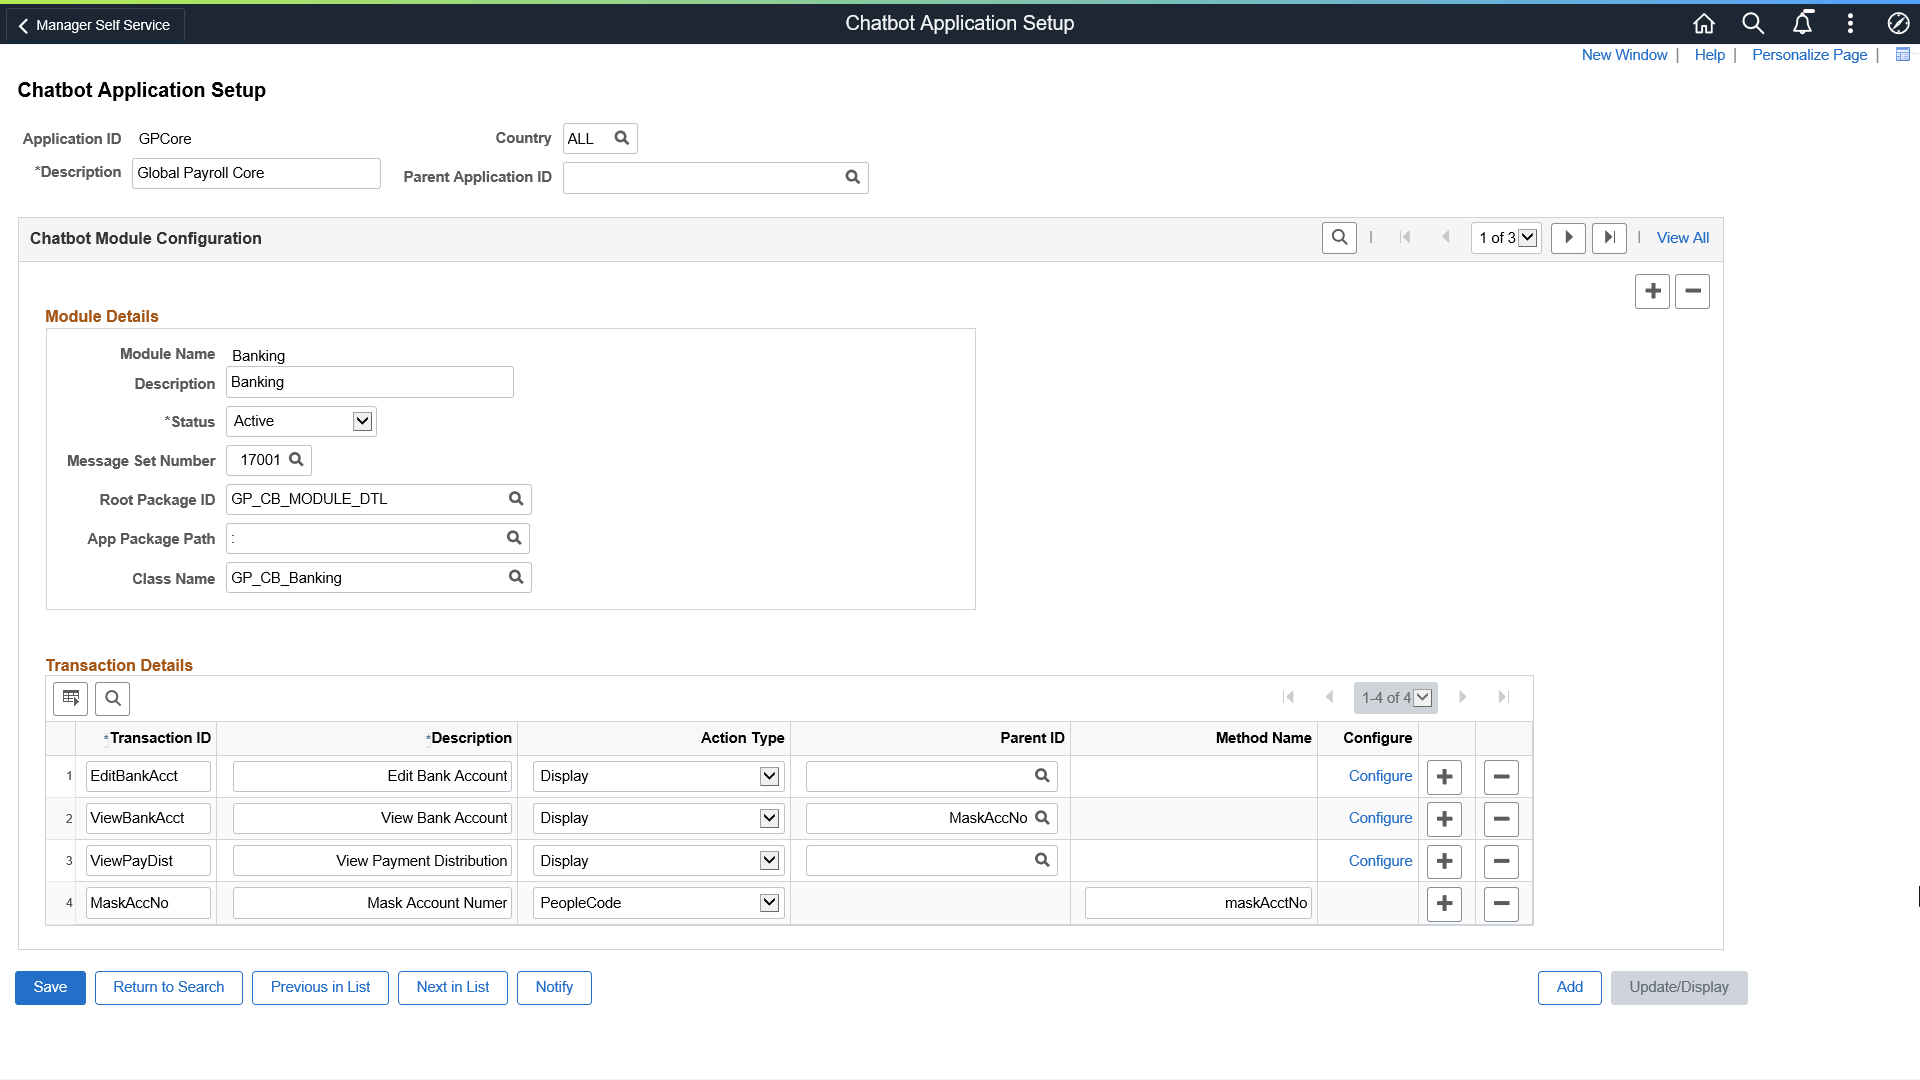This screenshot has width=1920, height=1080.
Task: Click the Add button at the bottom right
Action: pos(1569,986)
